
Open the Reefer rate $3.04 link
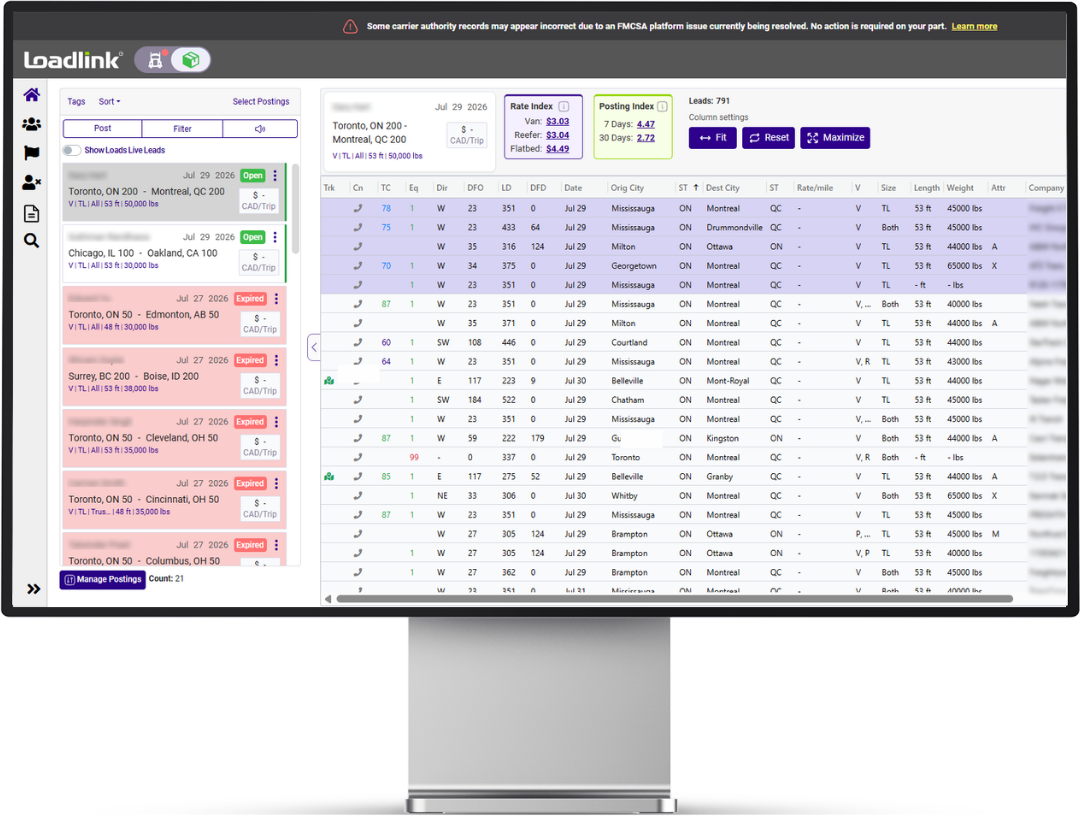pyautogui.click(x=557, y=135)
